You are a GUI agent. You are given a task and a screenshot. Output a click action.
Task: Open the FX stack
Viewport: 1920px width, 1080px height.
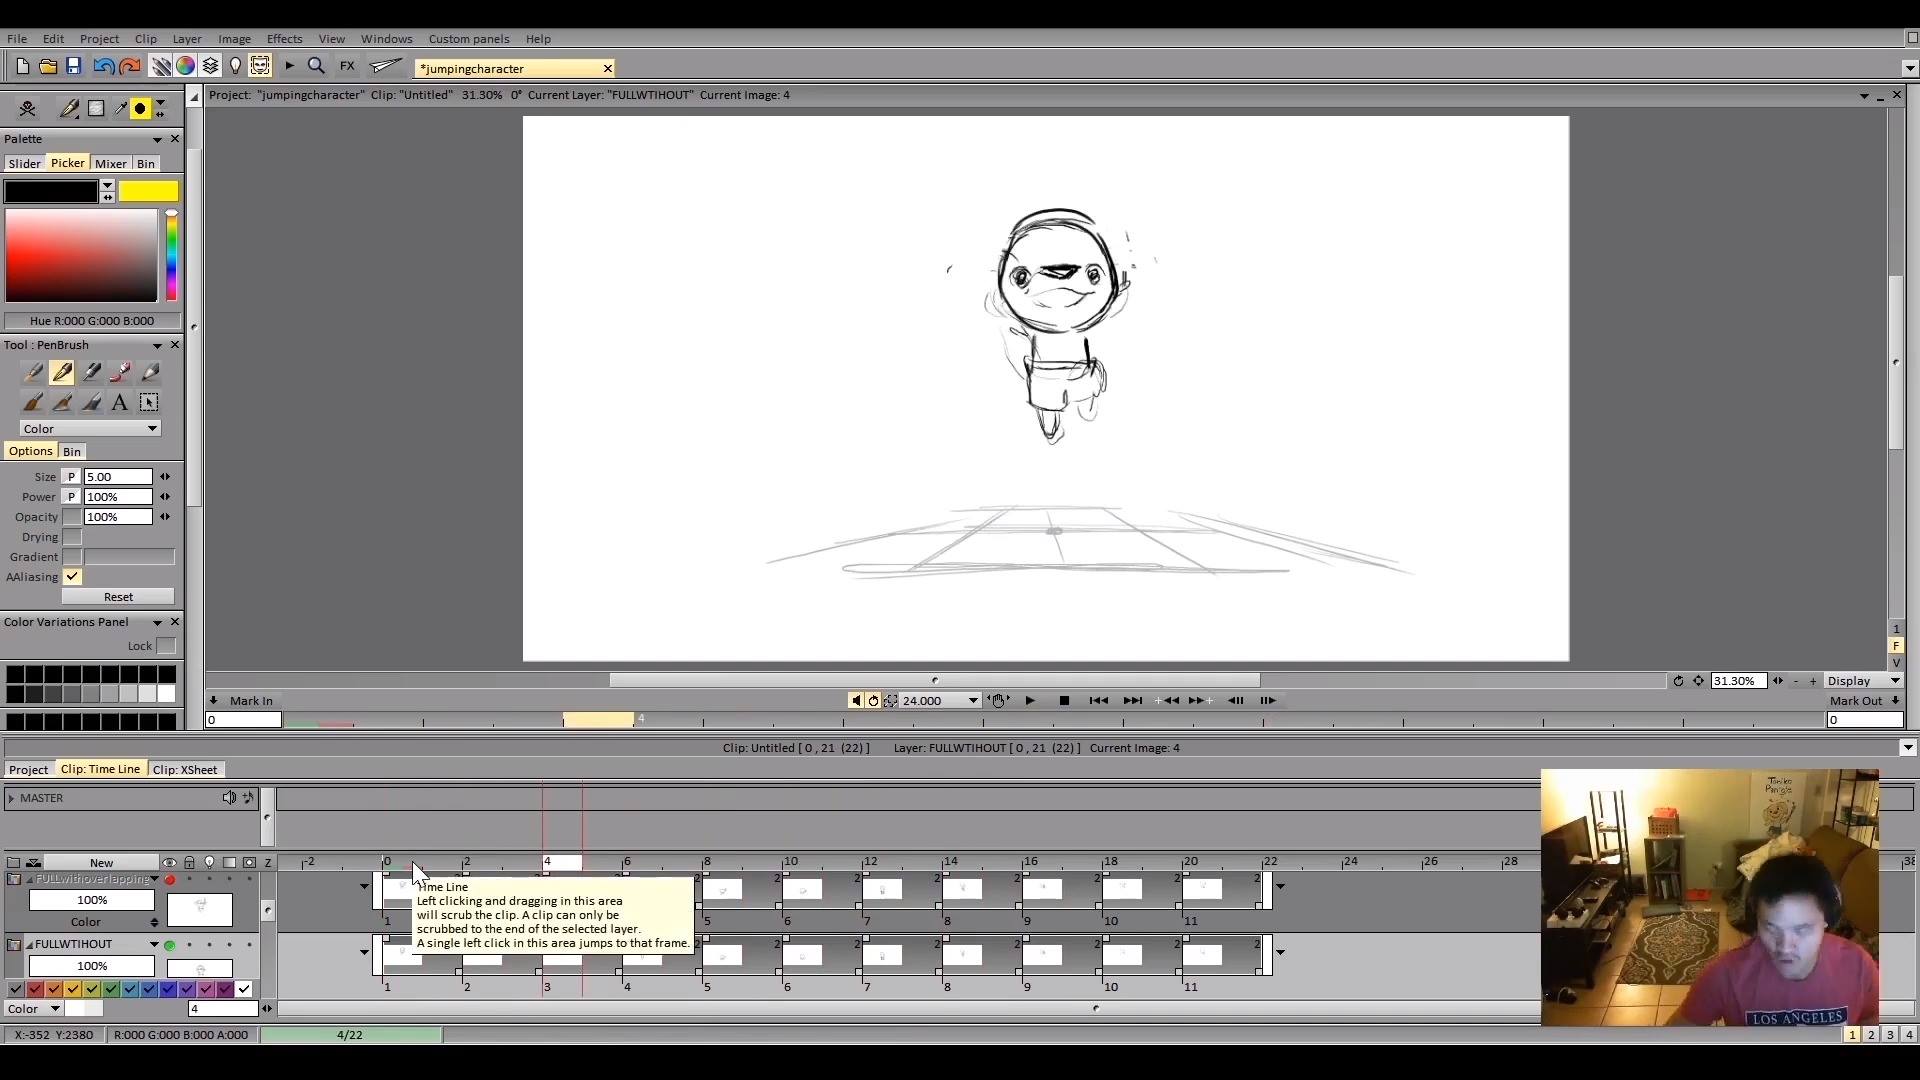click(x=347, y=67)
